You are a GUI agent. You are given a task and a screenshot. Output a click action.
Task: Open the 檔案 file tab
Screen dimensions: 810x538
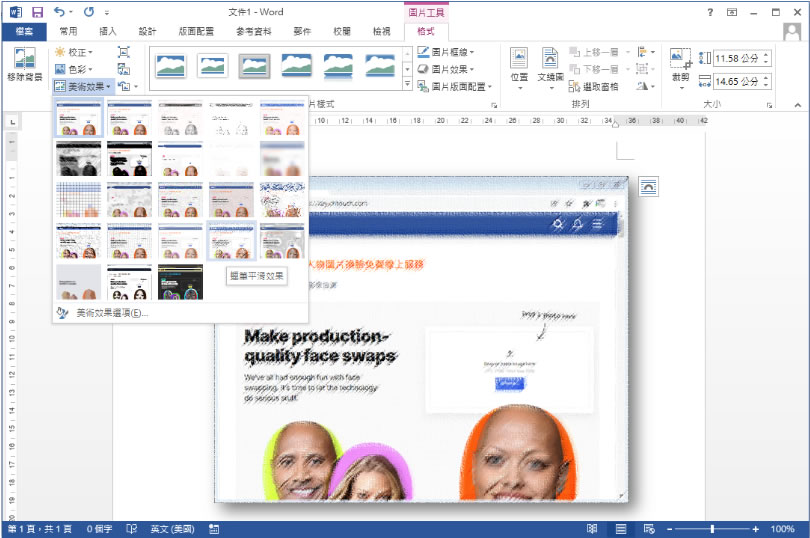[x=24, y=32]
